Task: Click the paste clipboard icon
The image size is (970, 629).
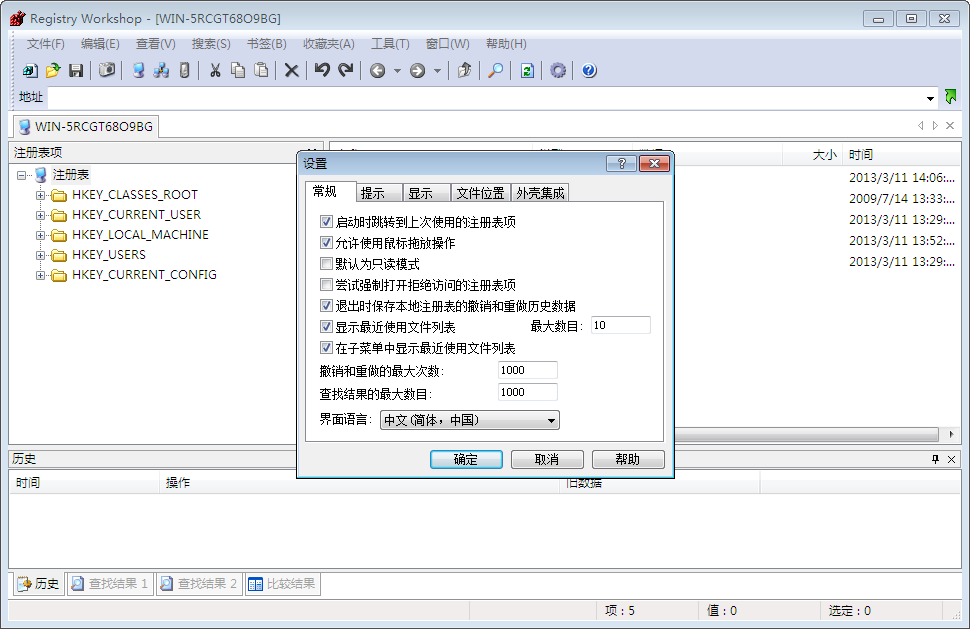Action: pyautogui.click(x=262, y=71)
